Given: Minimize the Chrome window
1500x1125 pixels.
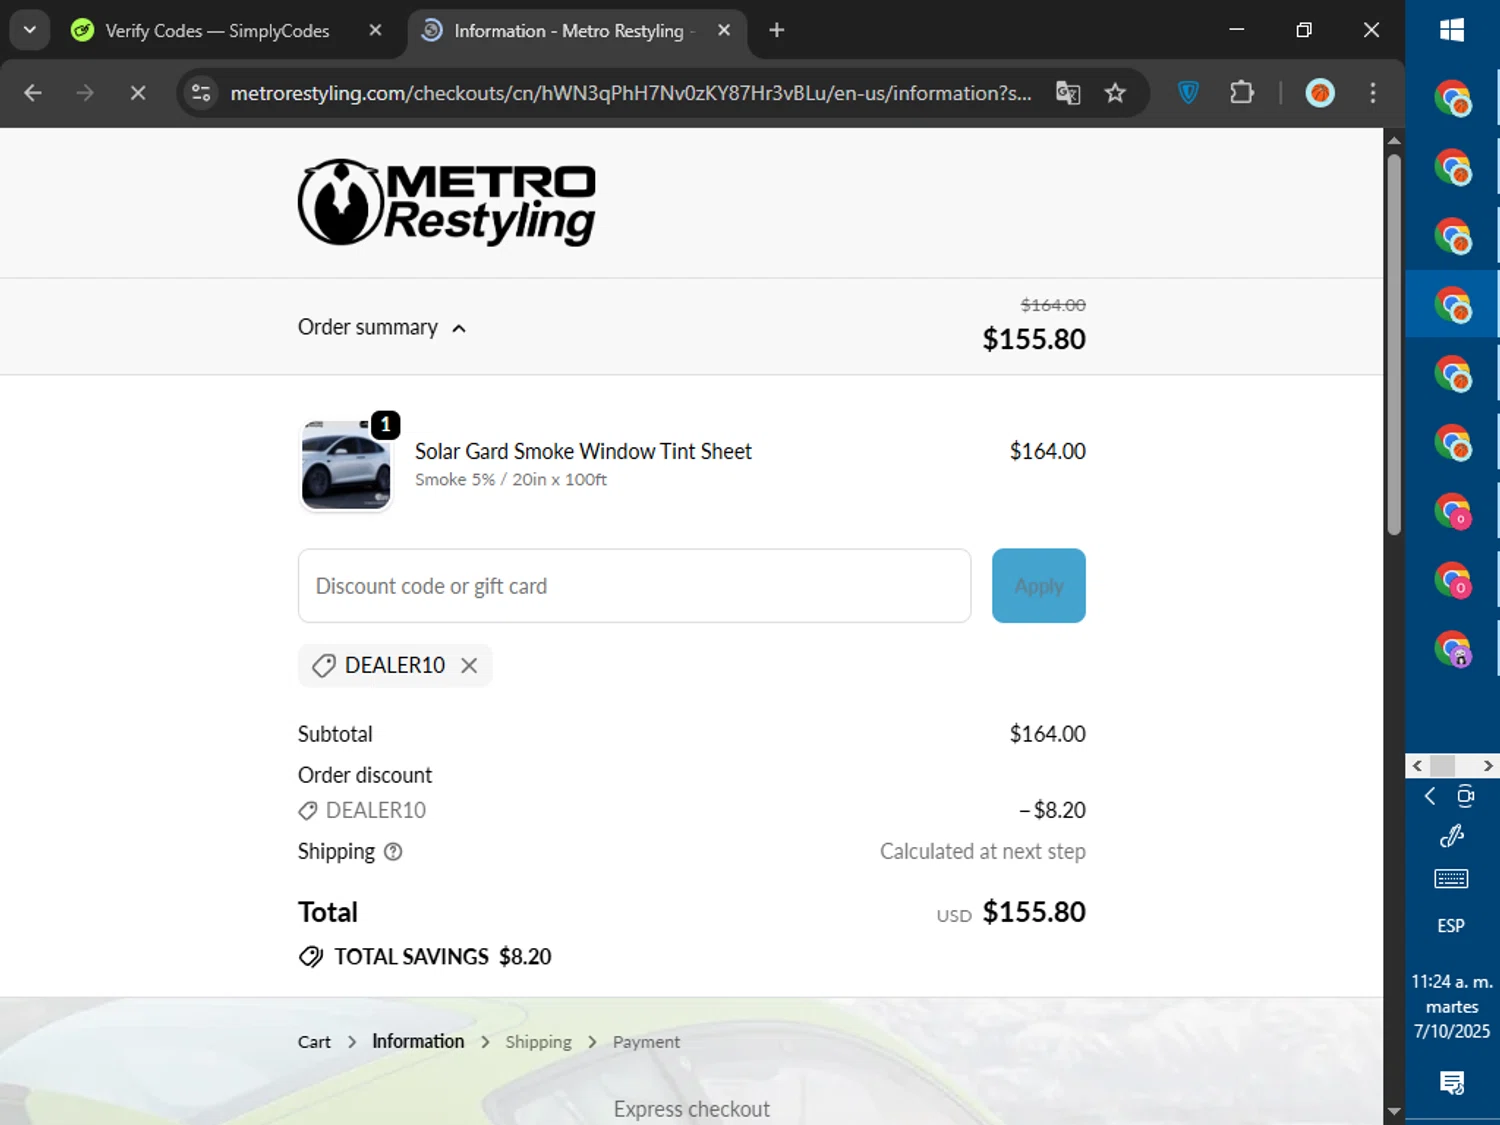Looking at the screenshot, I should tap(1237, 30).
